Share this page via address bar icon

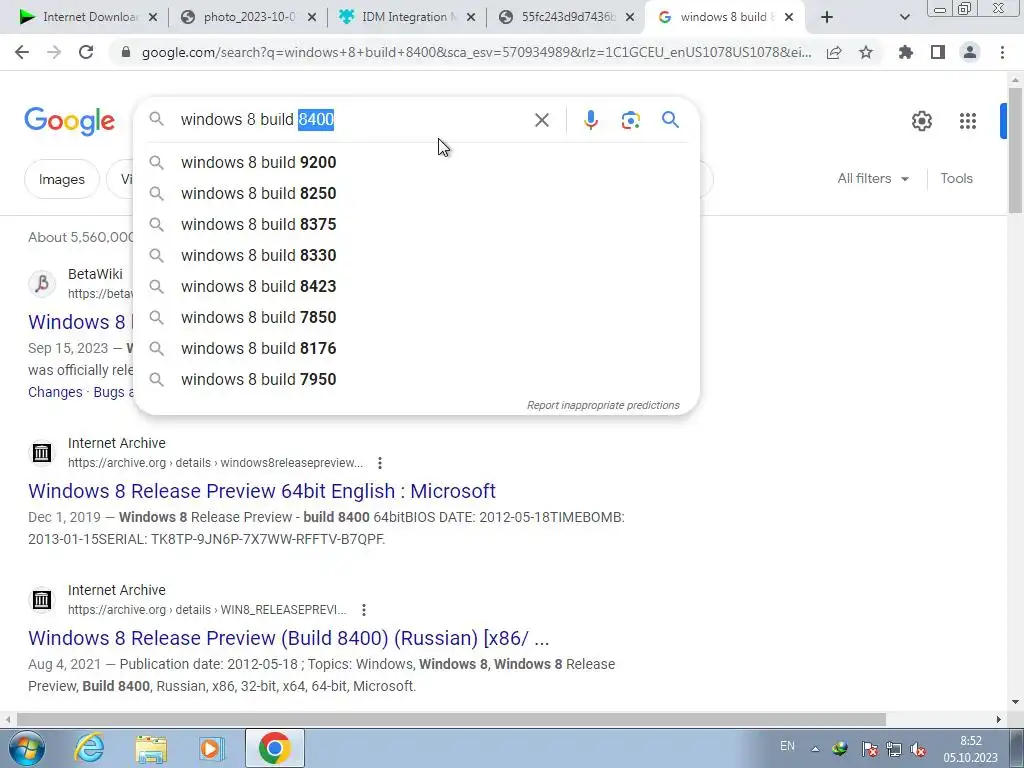pyautogui.click(x=834, y=52)
